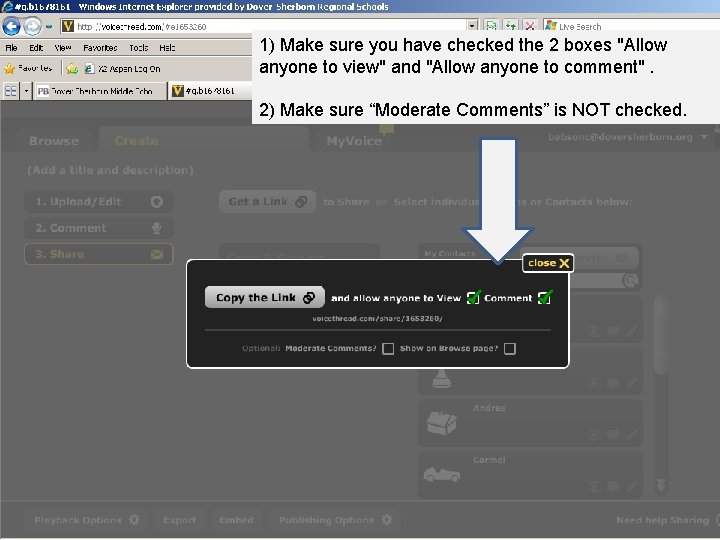Click the My Contacts heading
This screenshot has height=540, width=720.
tap(450, 253)
